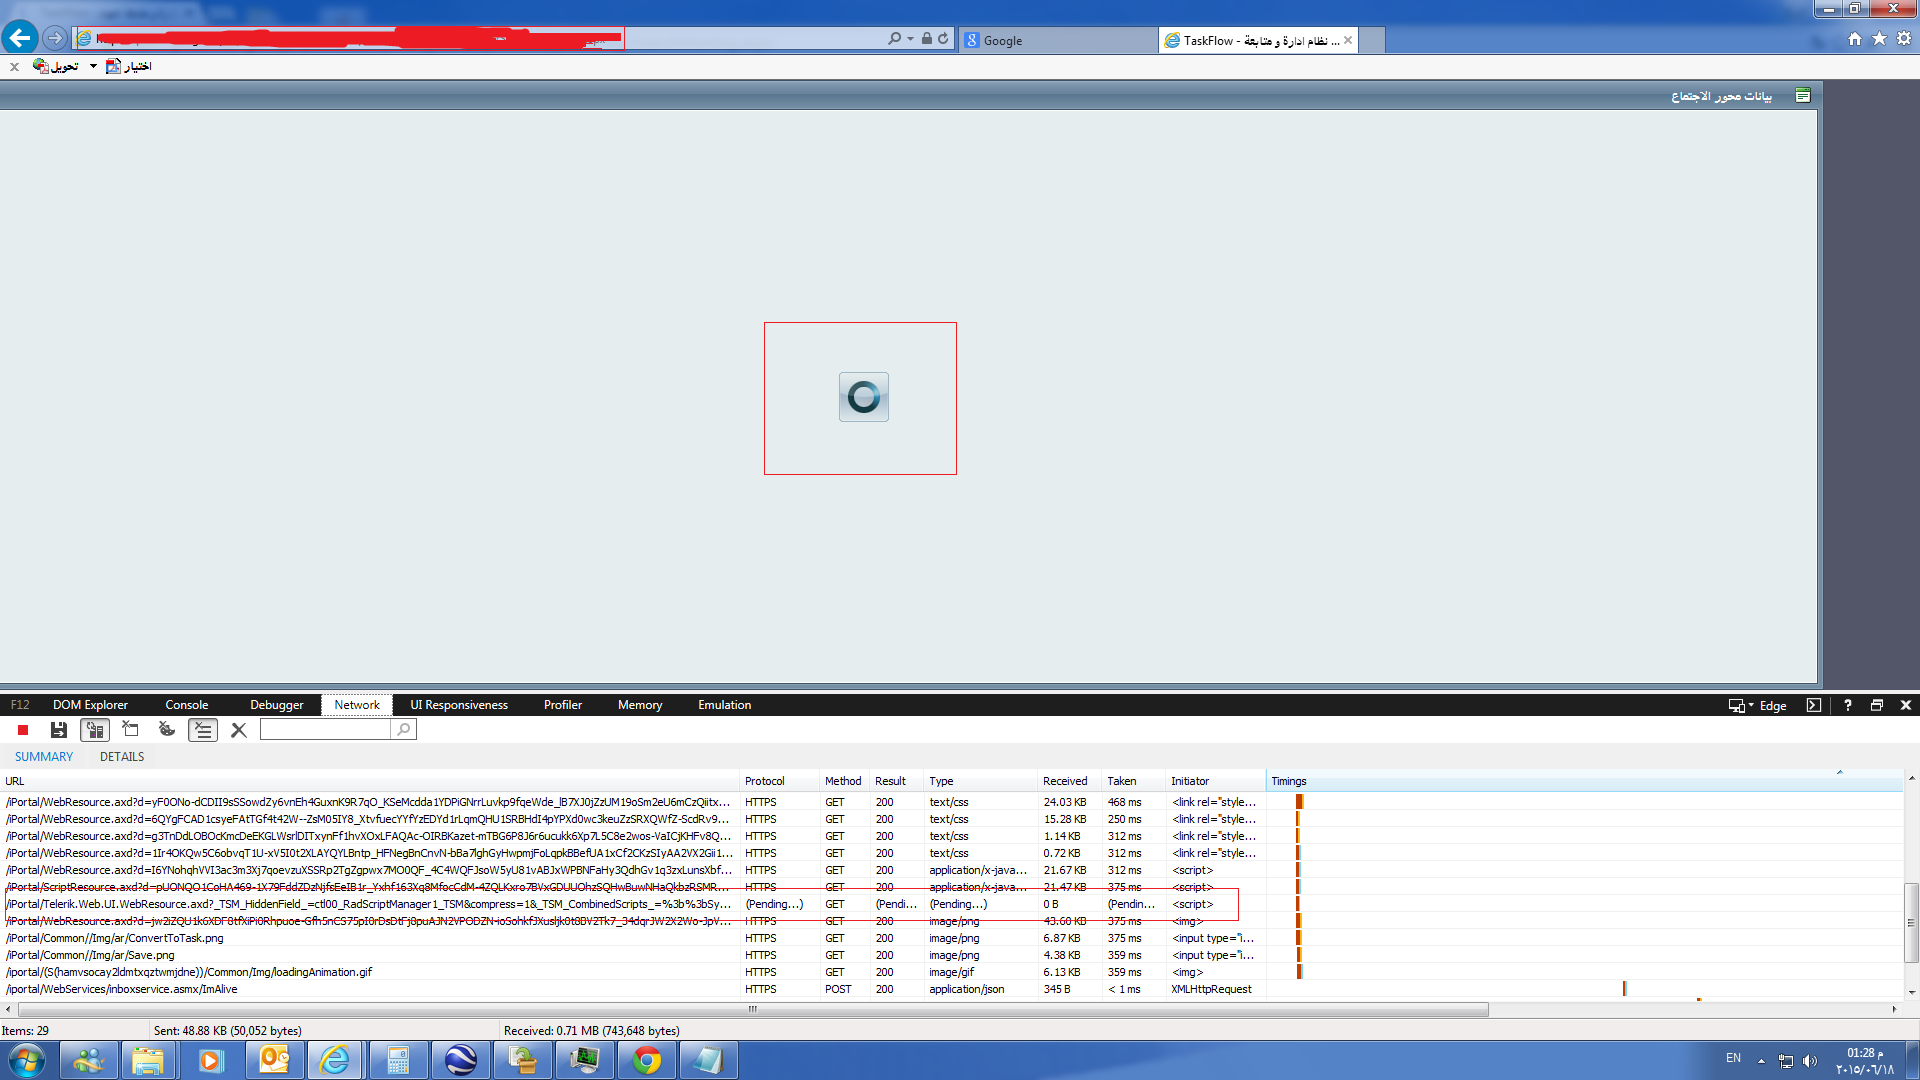Expand the toolbar dropdown arrow beside تحويل
This screenshot has width=1920, height=1080.
(x=93, y=66)
